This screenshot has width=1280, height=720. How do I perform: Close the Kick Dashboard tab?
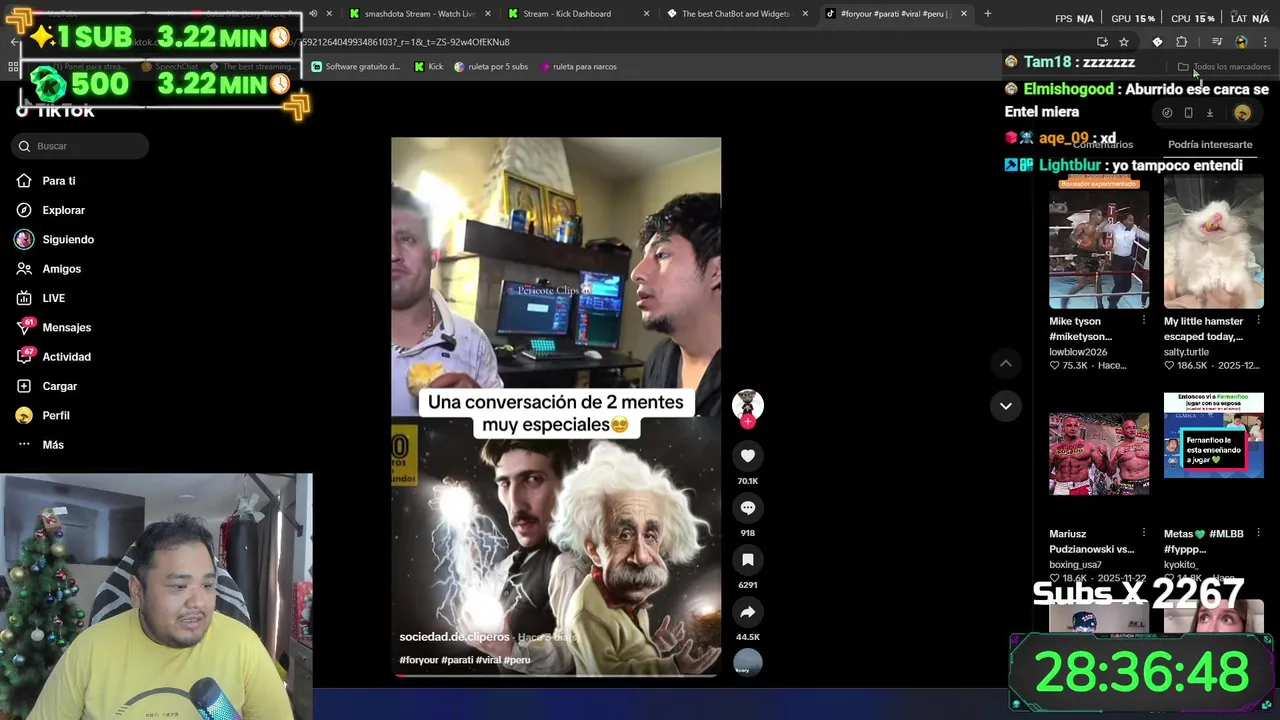click(x=646, y=14)
